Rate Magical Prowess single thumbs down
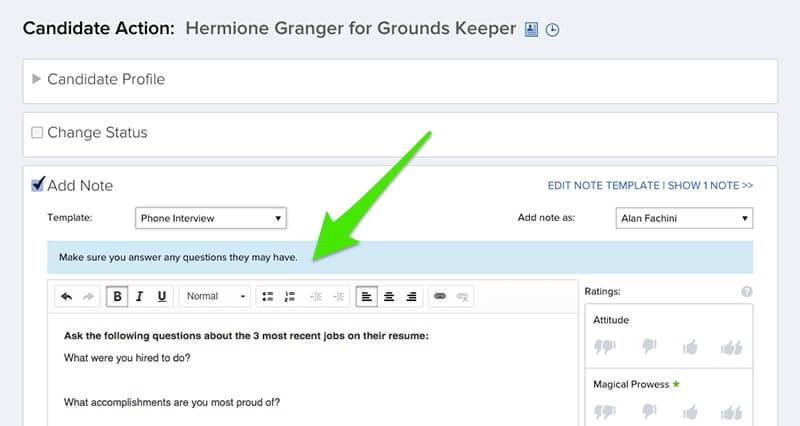 click(x=649, y=411)
